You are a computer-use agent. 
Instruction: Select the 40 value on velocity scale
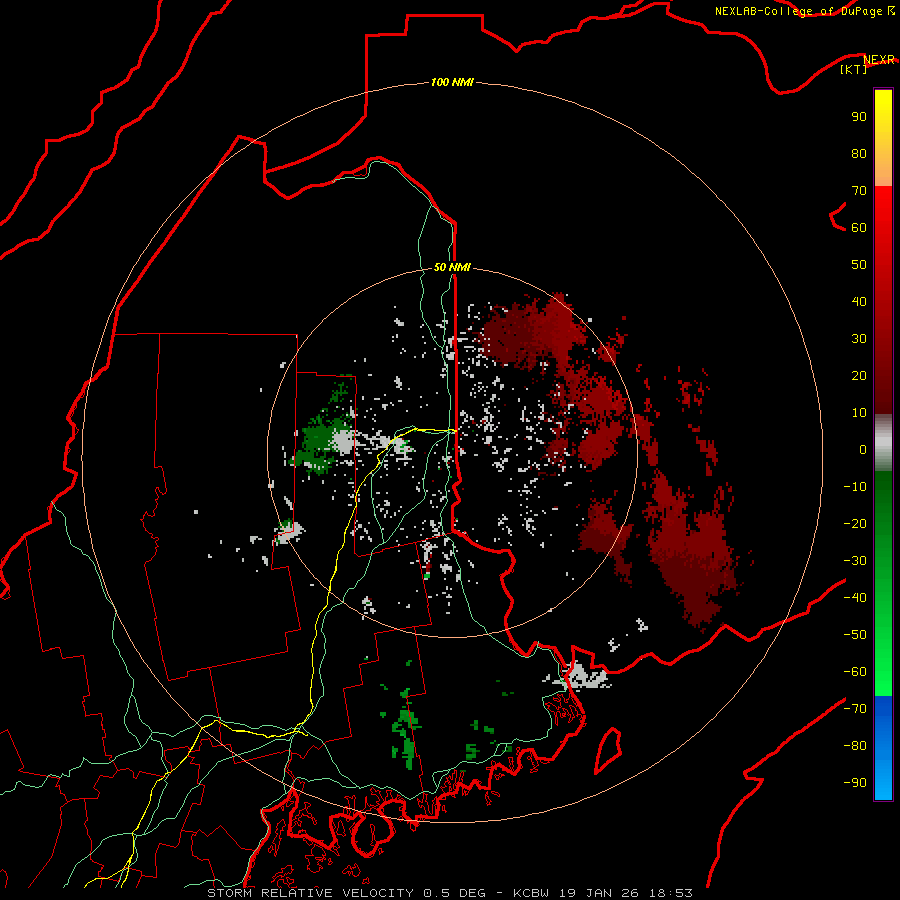859,301
